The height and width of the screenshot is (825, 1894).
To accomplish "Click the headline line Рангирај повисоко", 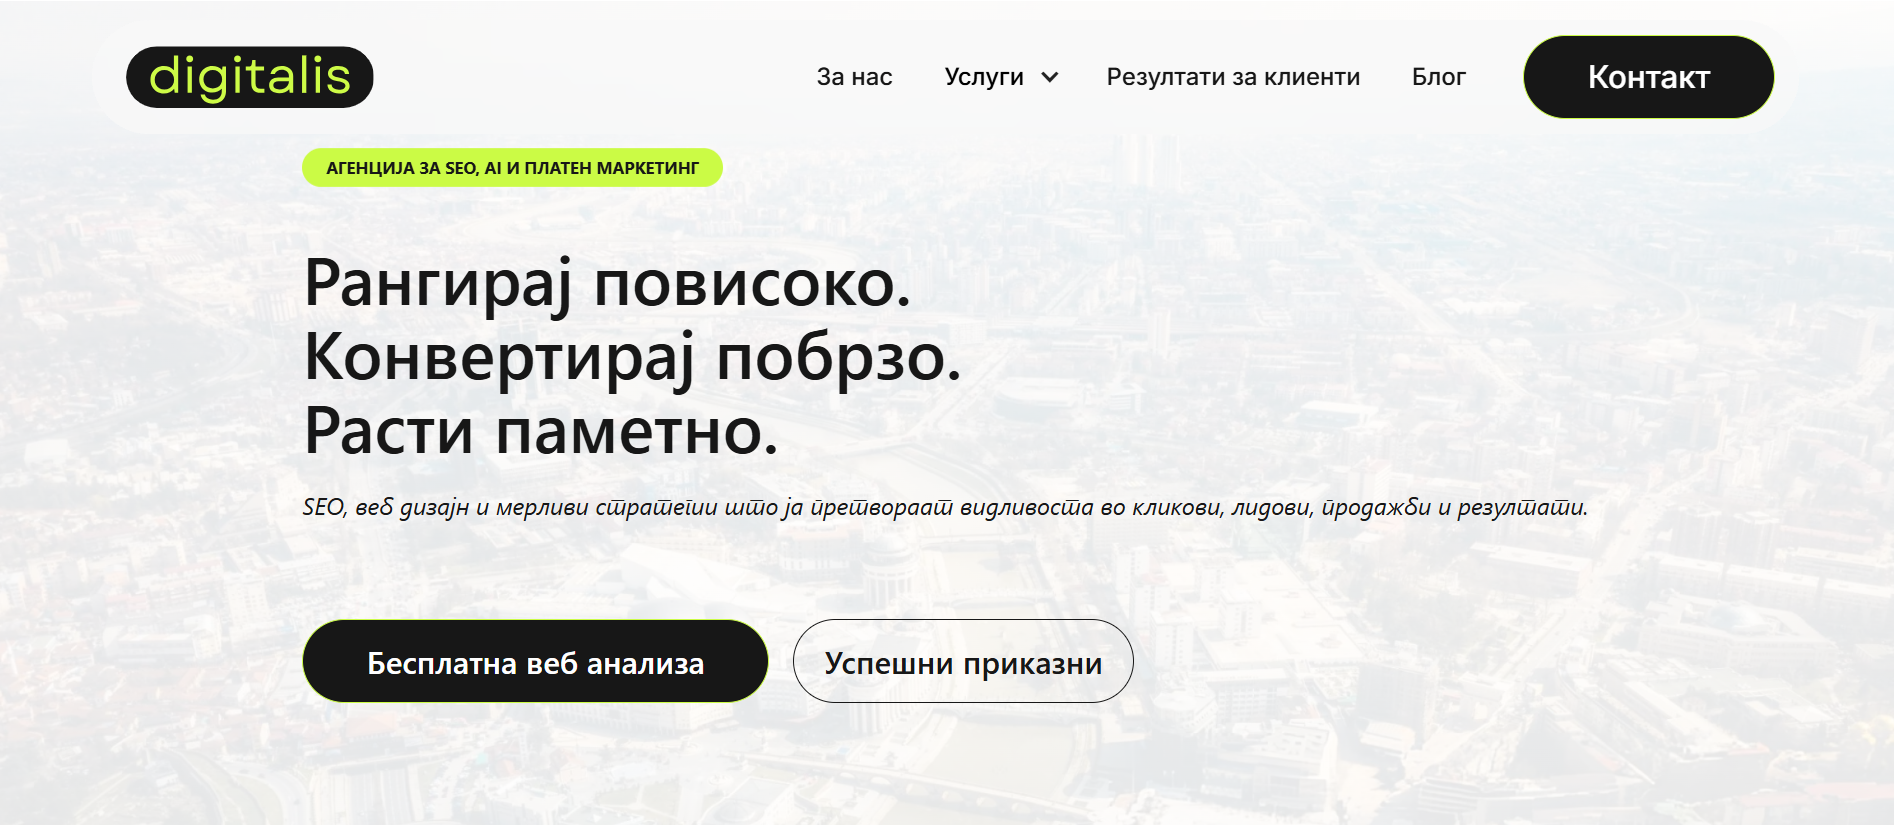I will click(607, 284).
